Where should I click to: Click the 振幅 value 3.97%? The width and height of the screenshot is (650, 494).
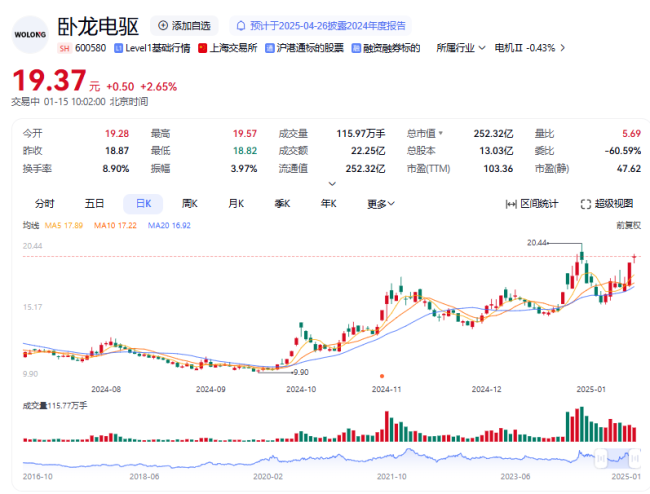244,169
